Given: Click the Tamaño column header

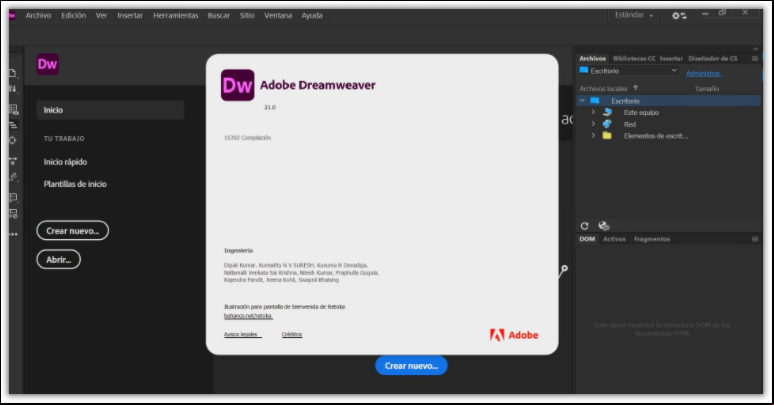Looking at the screenshot, I should pyautogui.click(x=707, y=88).
